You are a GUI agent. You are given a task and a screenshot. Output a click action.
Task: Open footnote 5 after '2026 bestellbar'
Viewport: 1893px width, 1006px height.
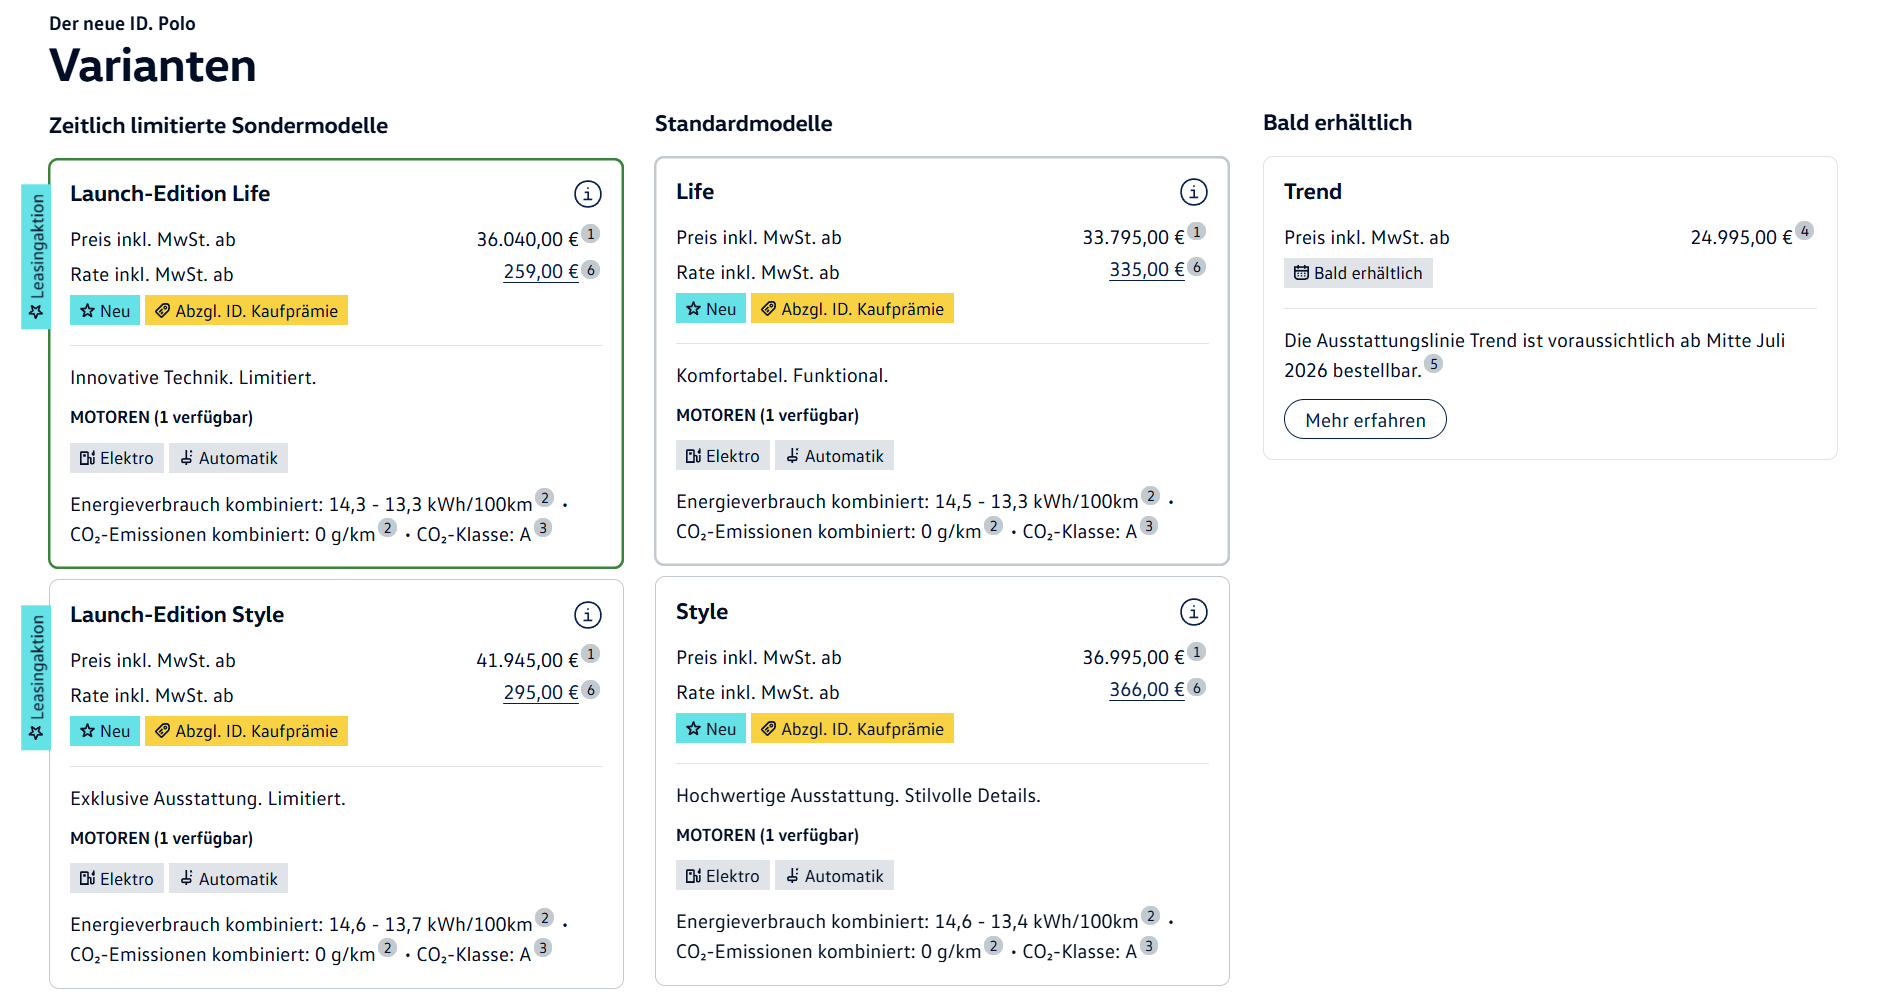pyautogui.click(x=1433, y=364)
